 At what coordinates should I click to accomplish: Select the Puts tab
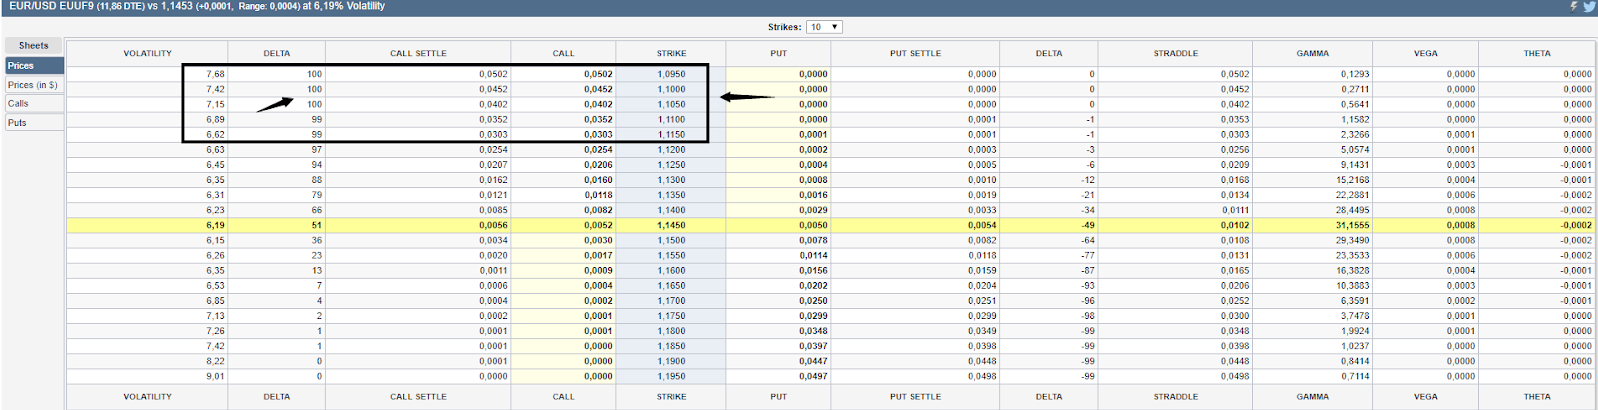click(x=34, y=123)
